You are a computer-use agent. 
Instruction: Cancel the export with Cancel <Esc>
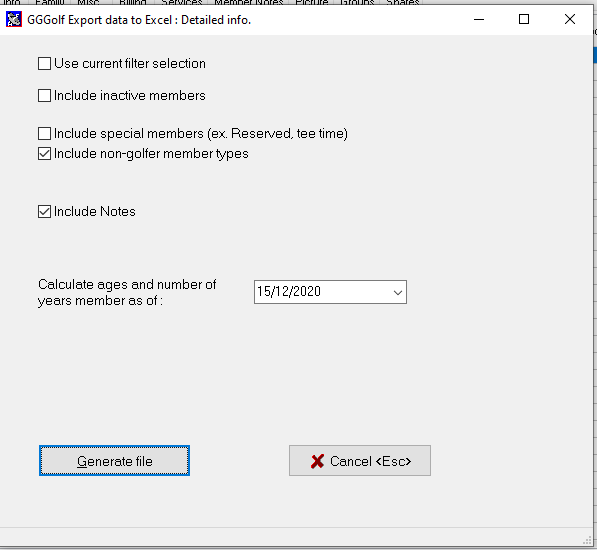click(x=360, y=461)
